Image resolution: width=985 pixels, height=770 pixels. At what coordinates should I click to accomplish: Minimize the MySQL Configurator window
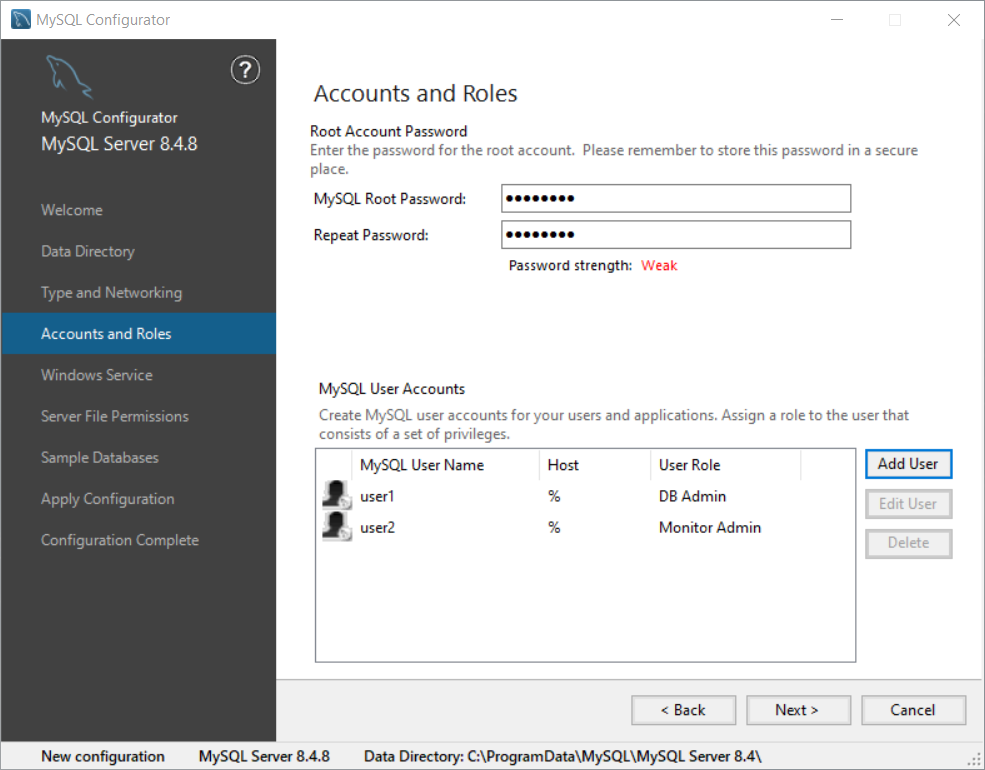click(x=837, y=19)
